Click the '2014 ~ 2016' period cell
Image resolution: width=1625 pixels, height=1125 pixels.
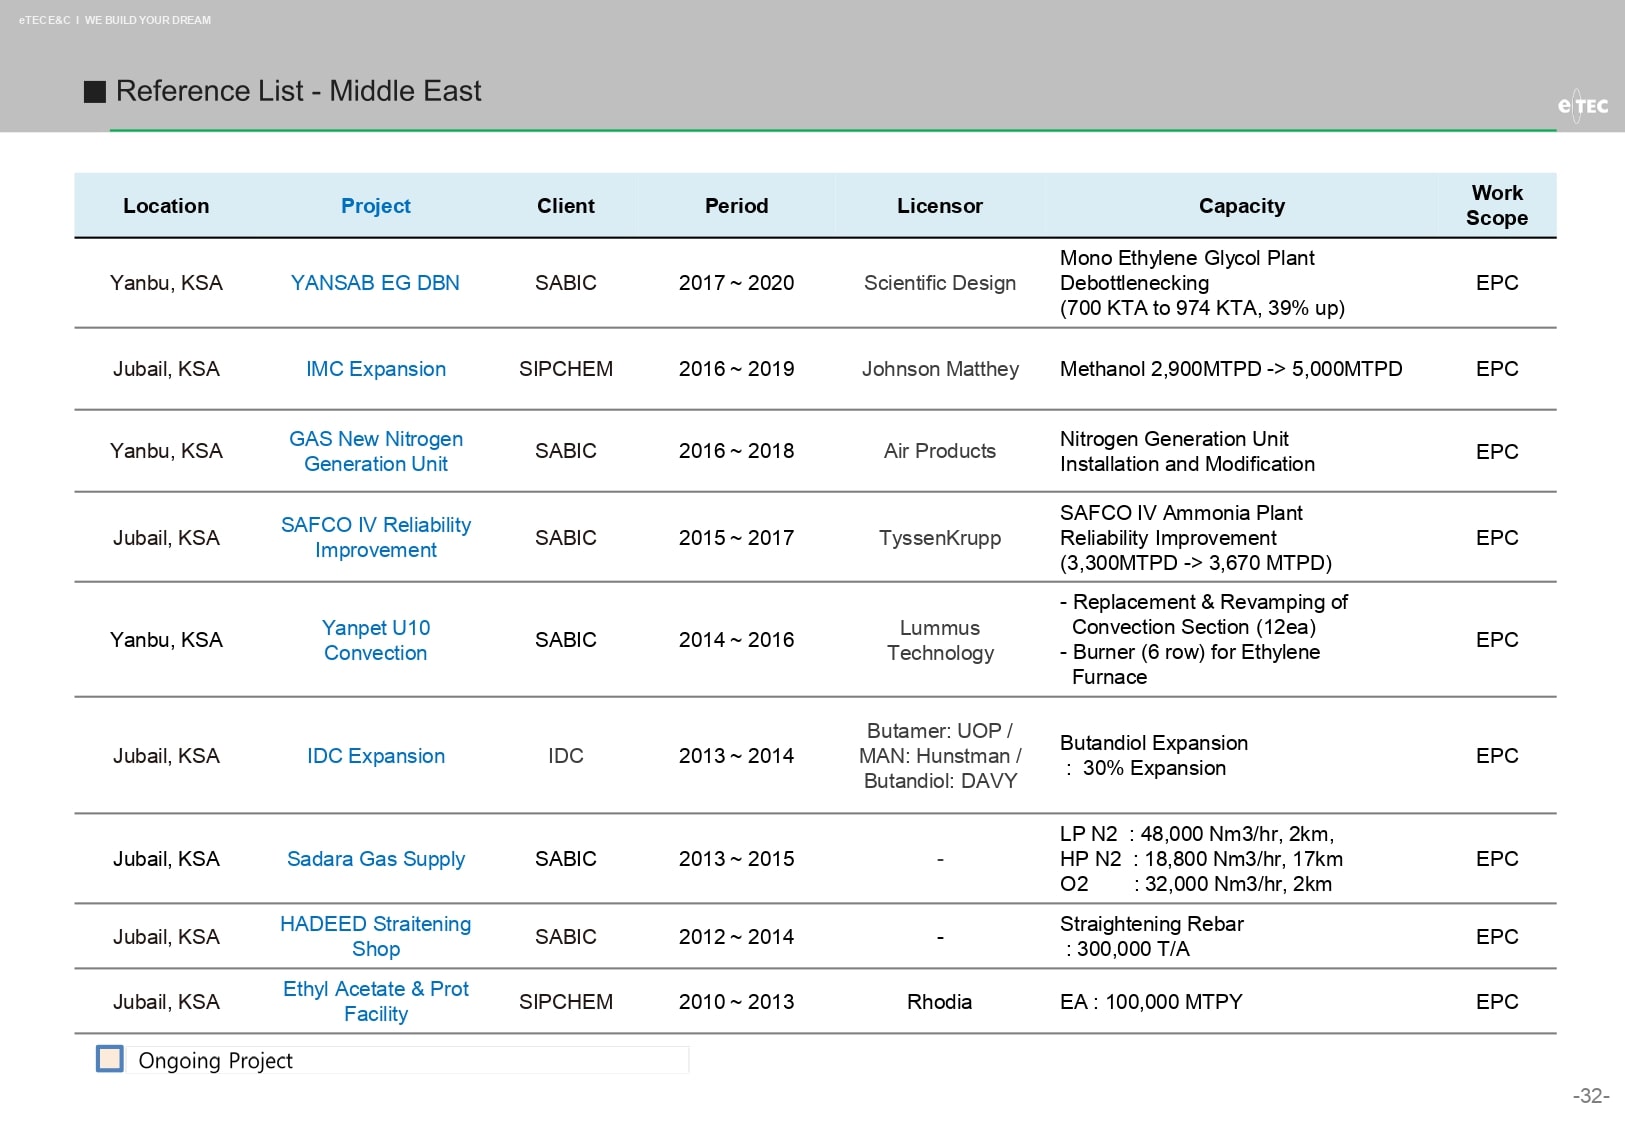(x=737, y=640)
